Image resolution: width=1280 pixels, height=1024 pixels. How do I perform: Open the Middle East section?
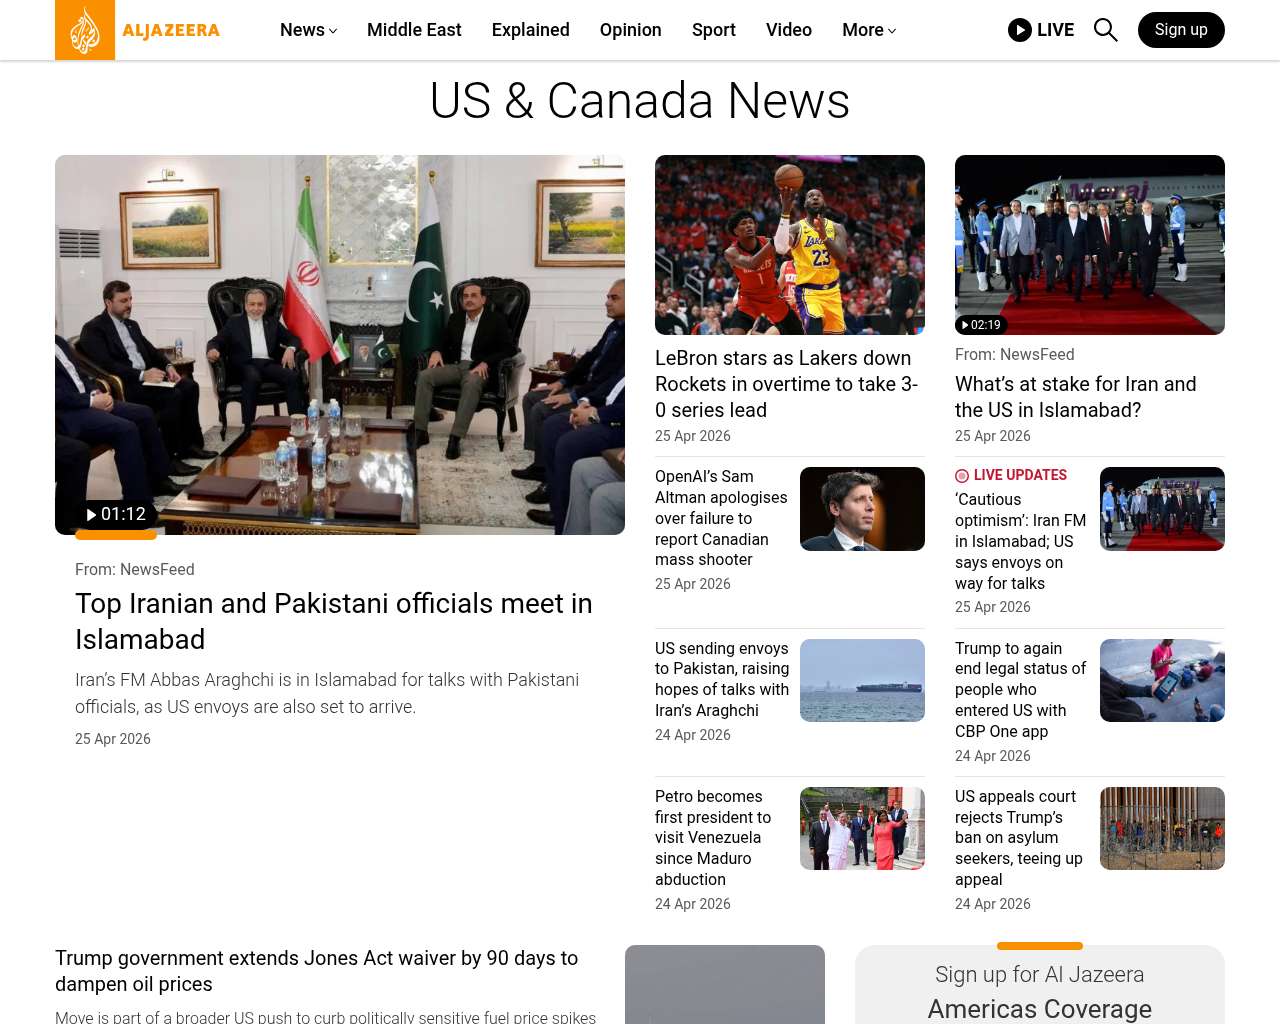pos(414,30)
